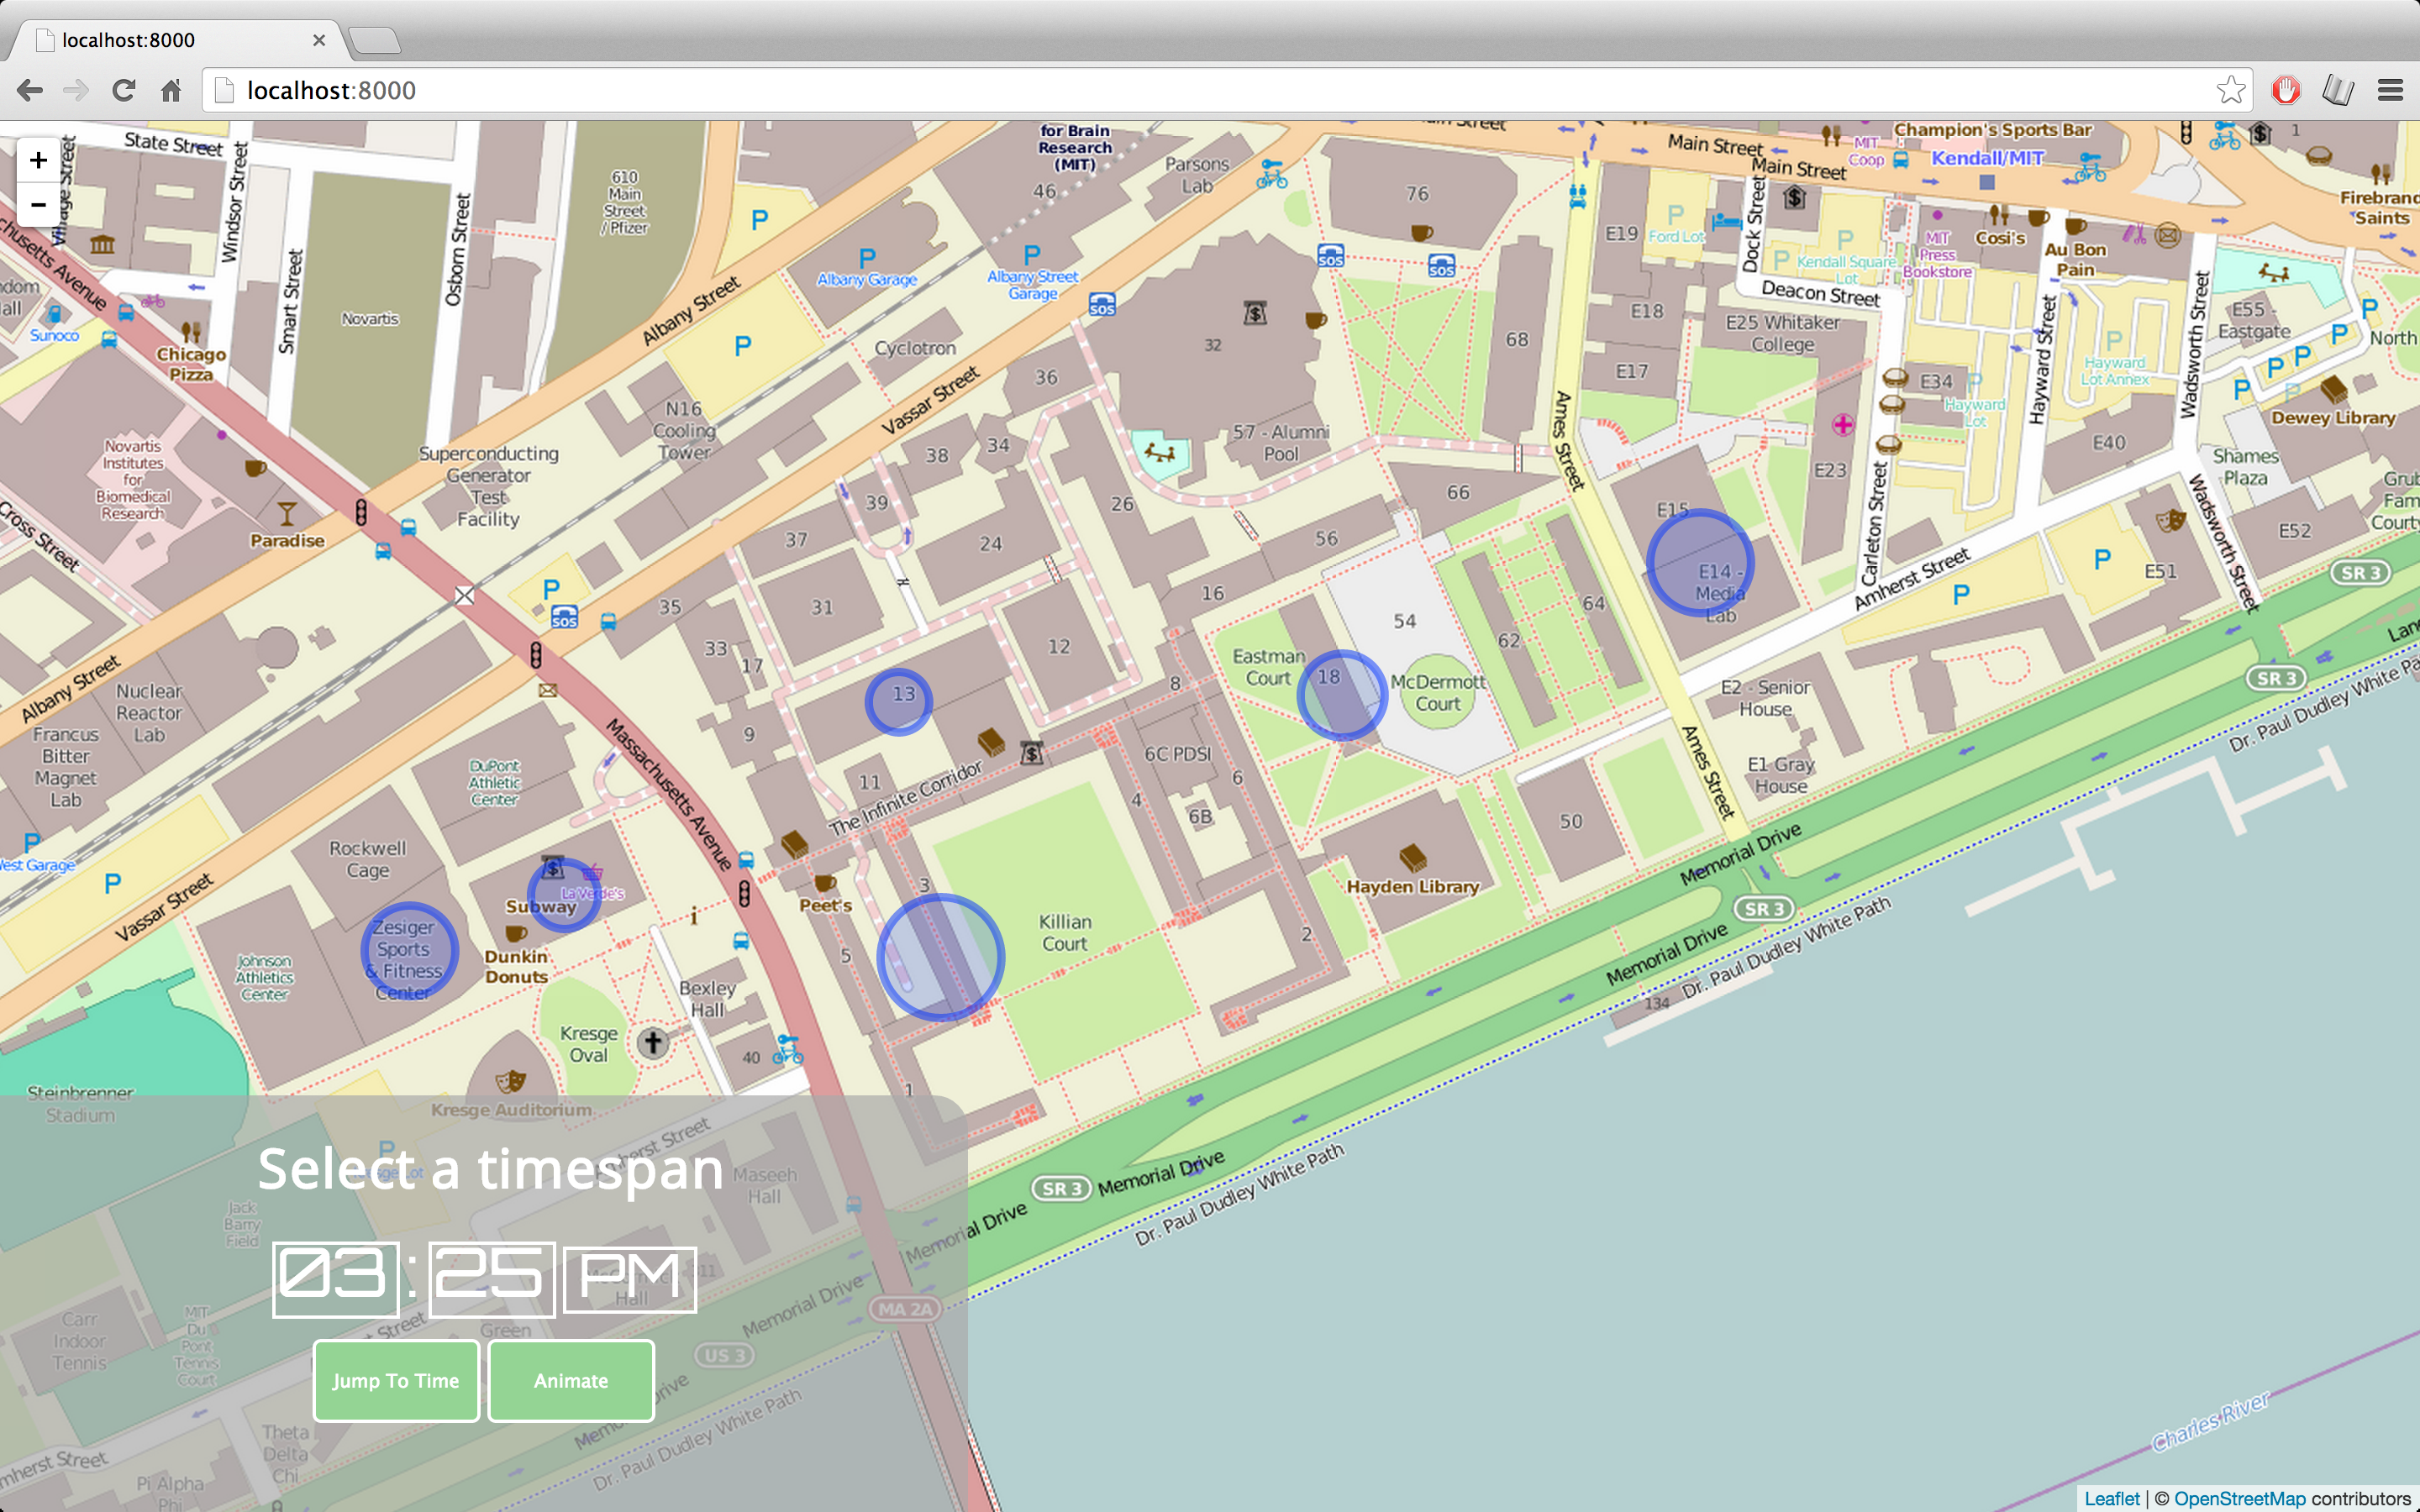
Task: Open a new browser tab
Action: pyautogui.click(x=376, y=40)
